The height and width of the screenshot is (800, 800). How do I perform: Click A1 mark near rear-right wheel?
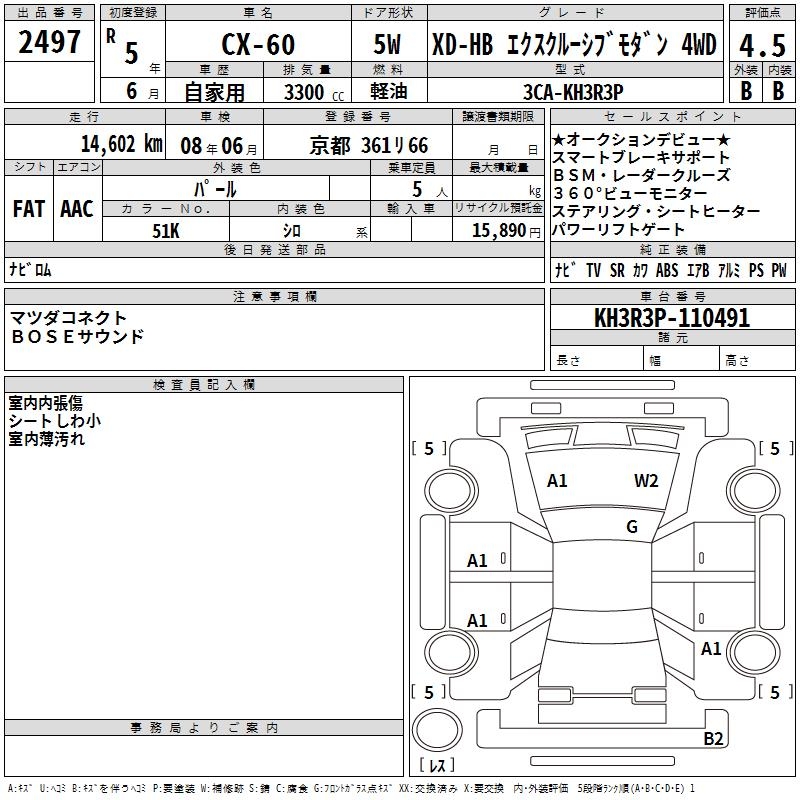tap(710, 649)
